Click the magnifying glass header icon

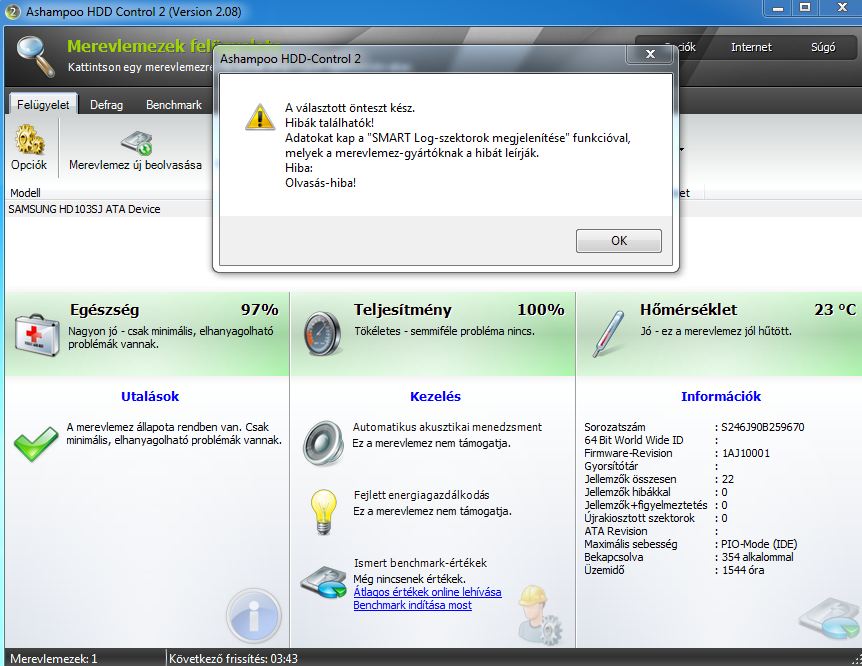coord(35,55)
